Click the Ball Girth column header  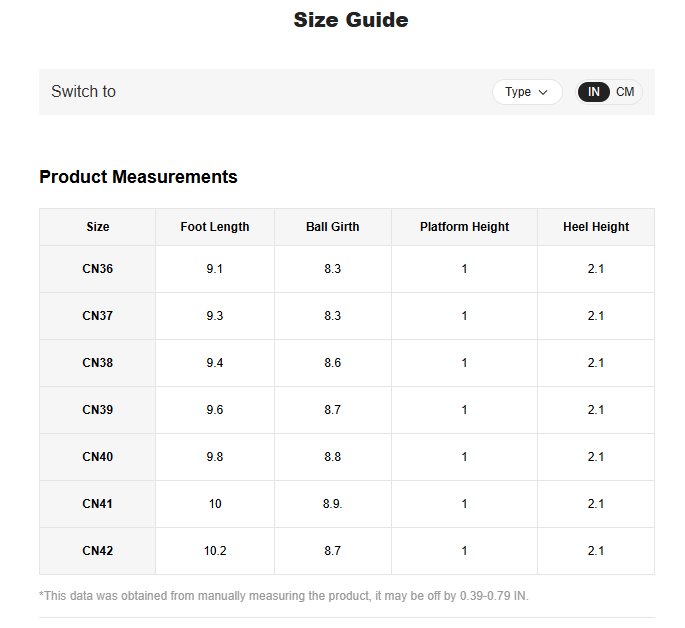click(x=332, y=227)
